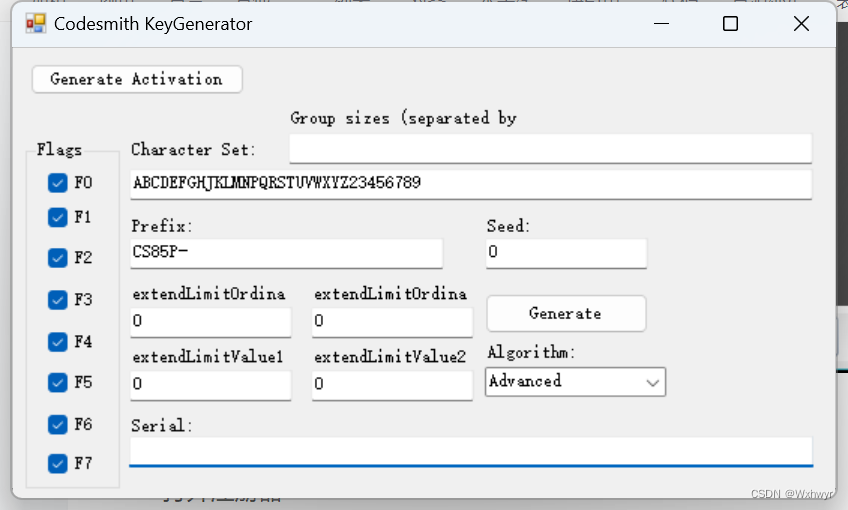Maximize the Codesmith KeyGenerator window
This screenshot has width=848, height=510.
730,24
